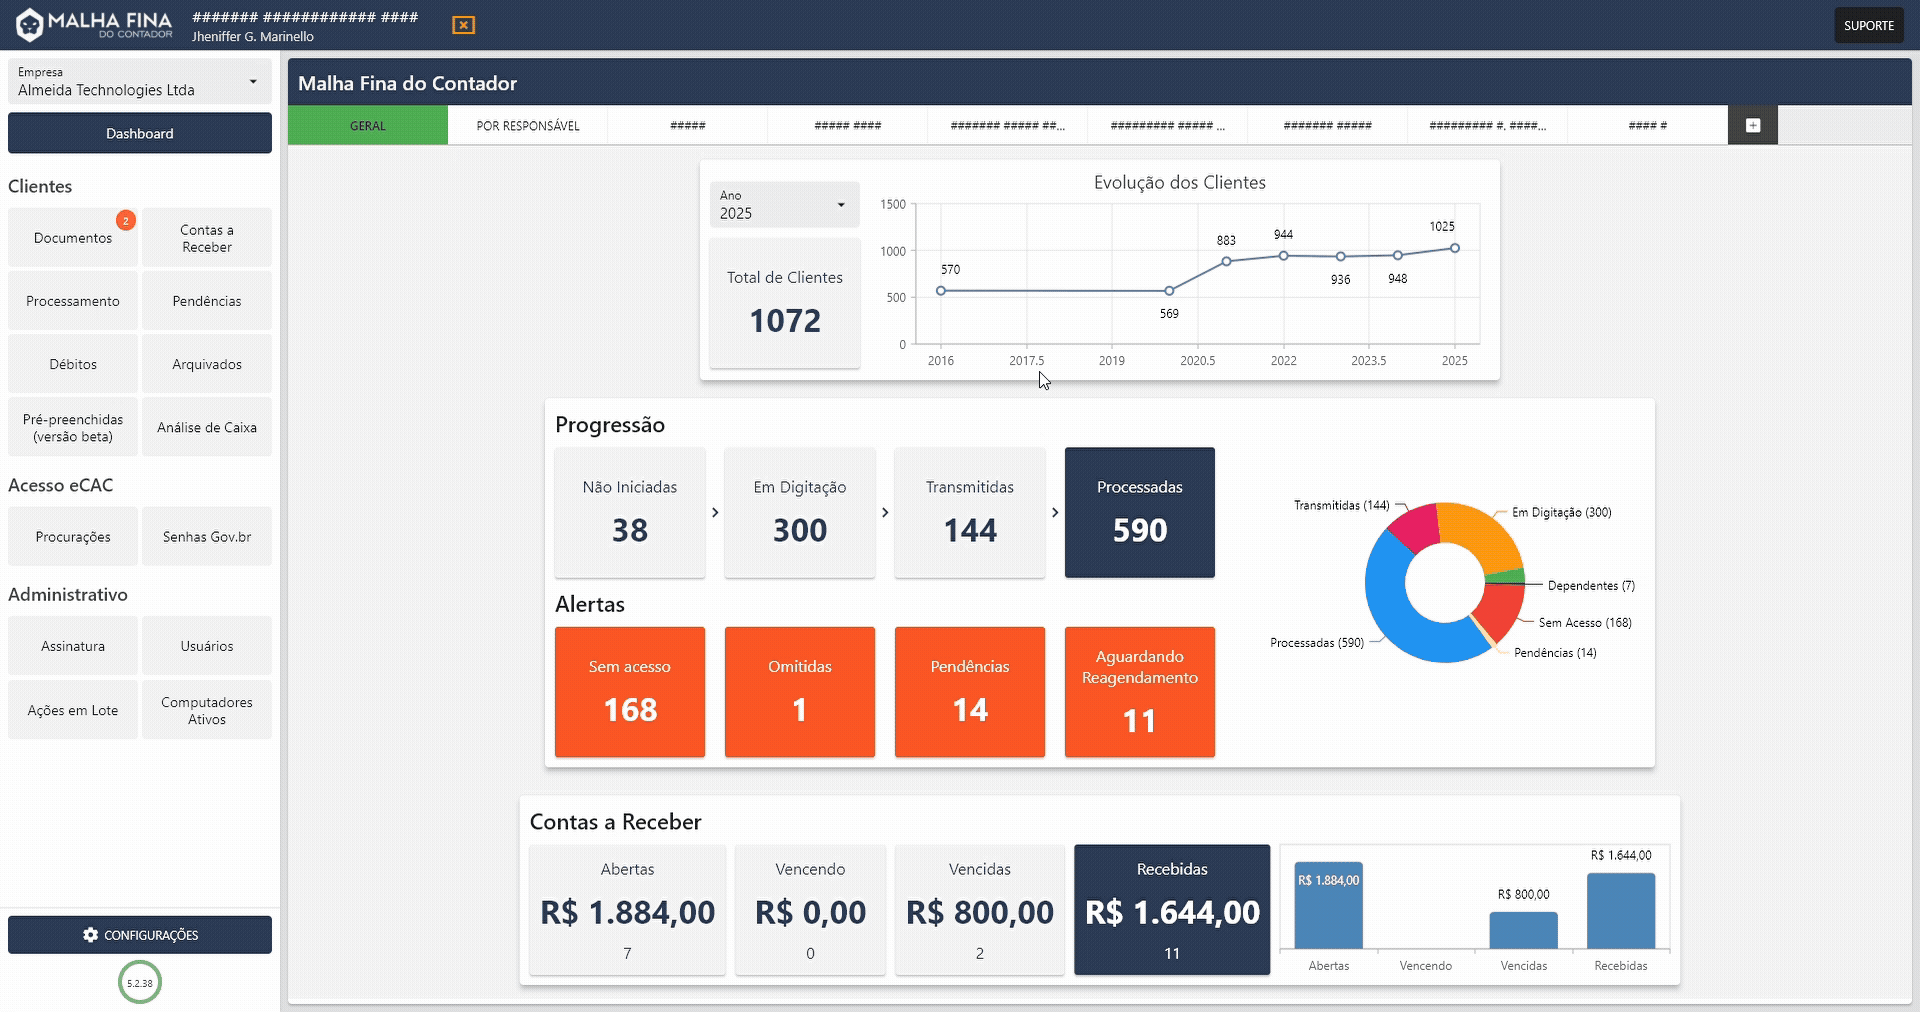The image size is (1920, 1012).
Task: Open the Ano year selector
Action: (784, 205)
